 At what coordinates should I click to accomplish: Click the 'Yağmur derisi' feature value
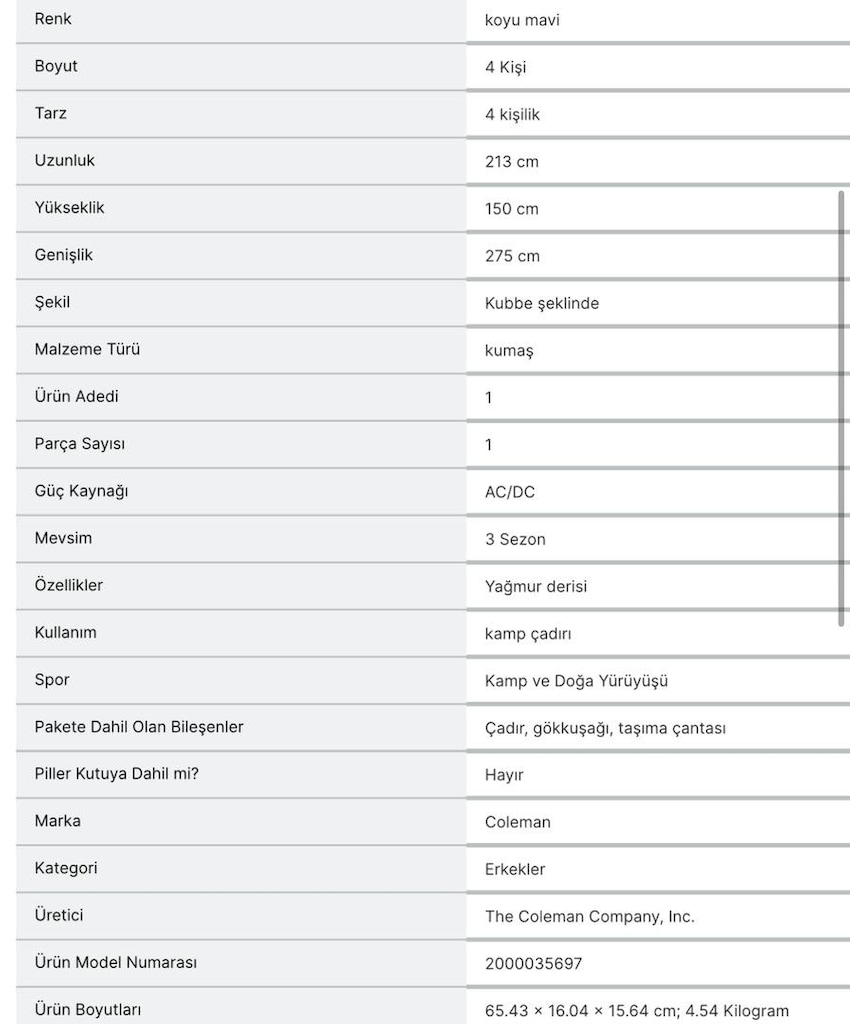pyautogui.click(x=535, y=586)
